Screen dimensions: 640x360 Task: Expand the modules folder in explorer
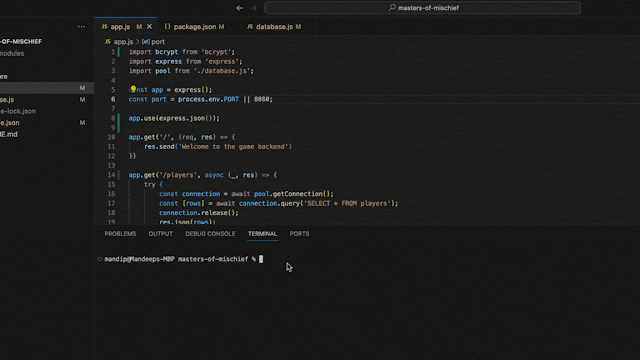47,53
